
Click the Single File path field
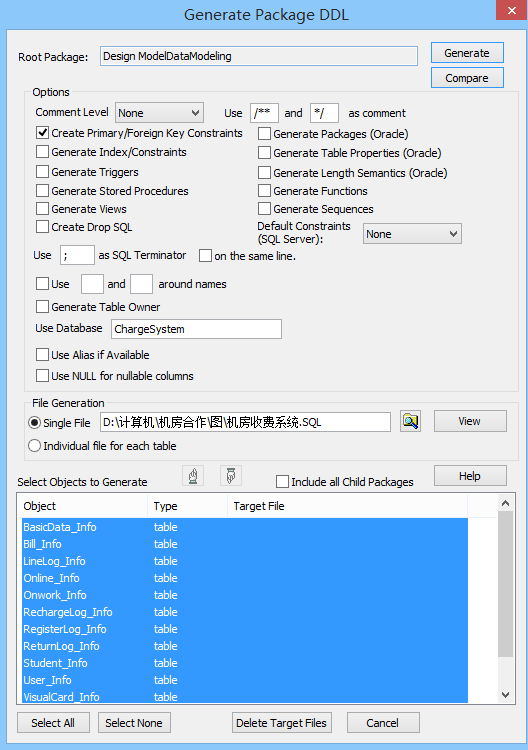click(245, 422)
